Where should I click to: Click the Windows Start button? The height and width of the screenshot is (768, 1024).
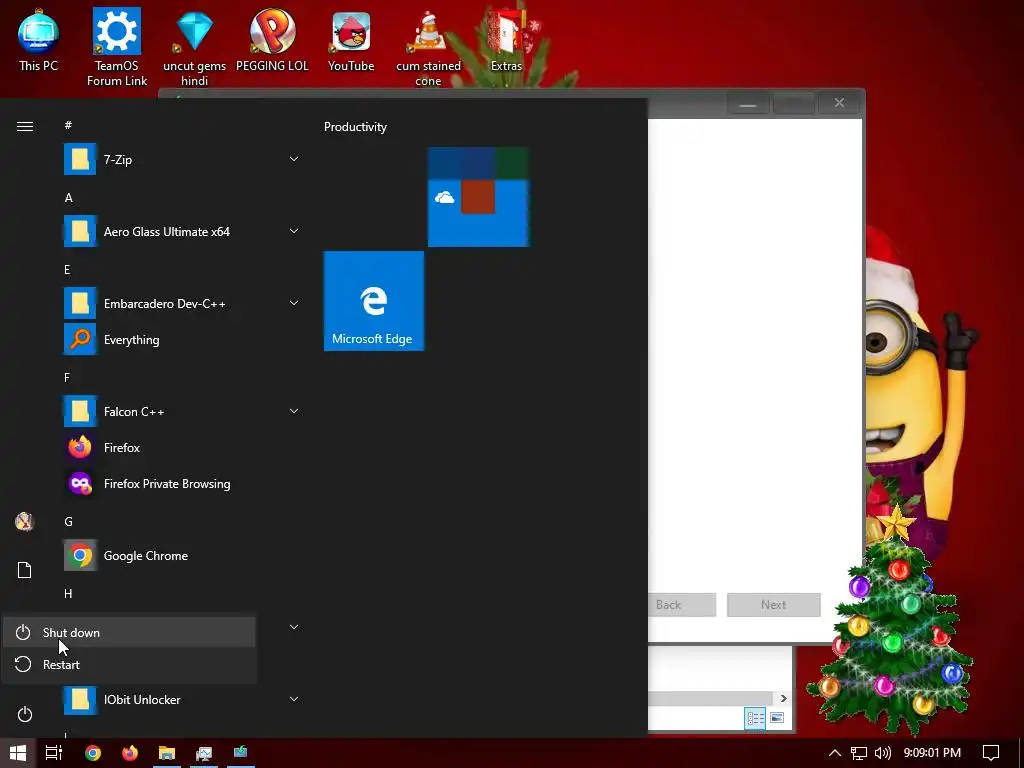pyautogui.click(x=18, y=753)
